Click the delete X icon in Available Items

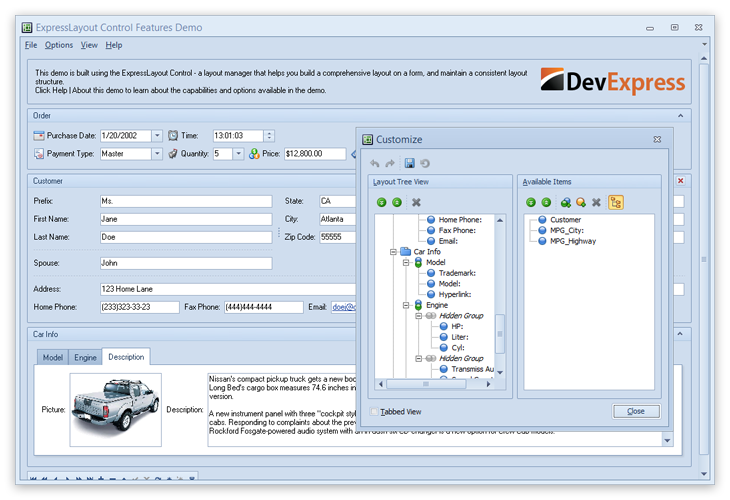597,202
